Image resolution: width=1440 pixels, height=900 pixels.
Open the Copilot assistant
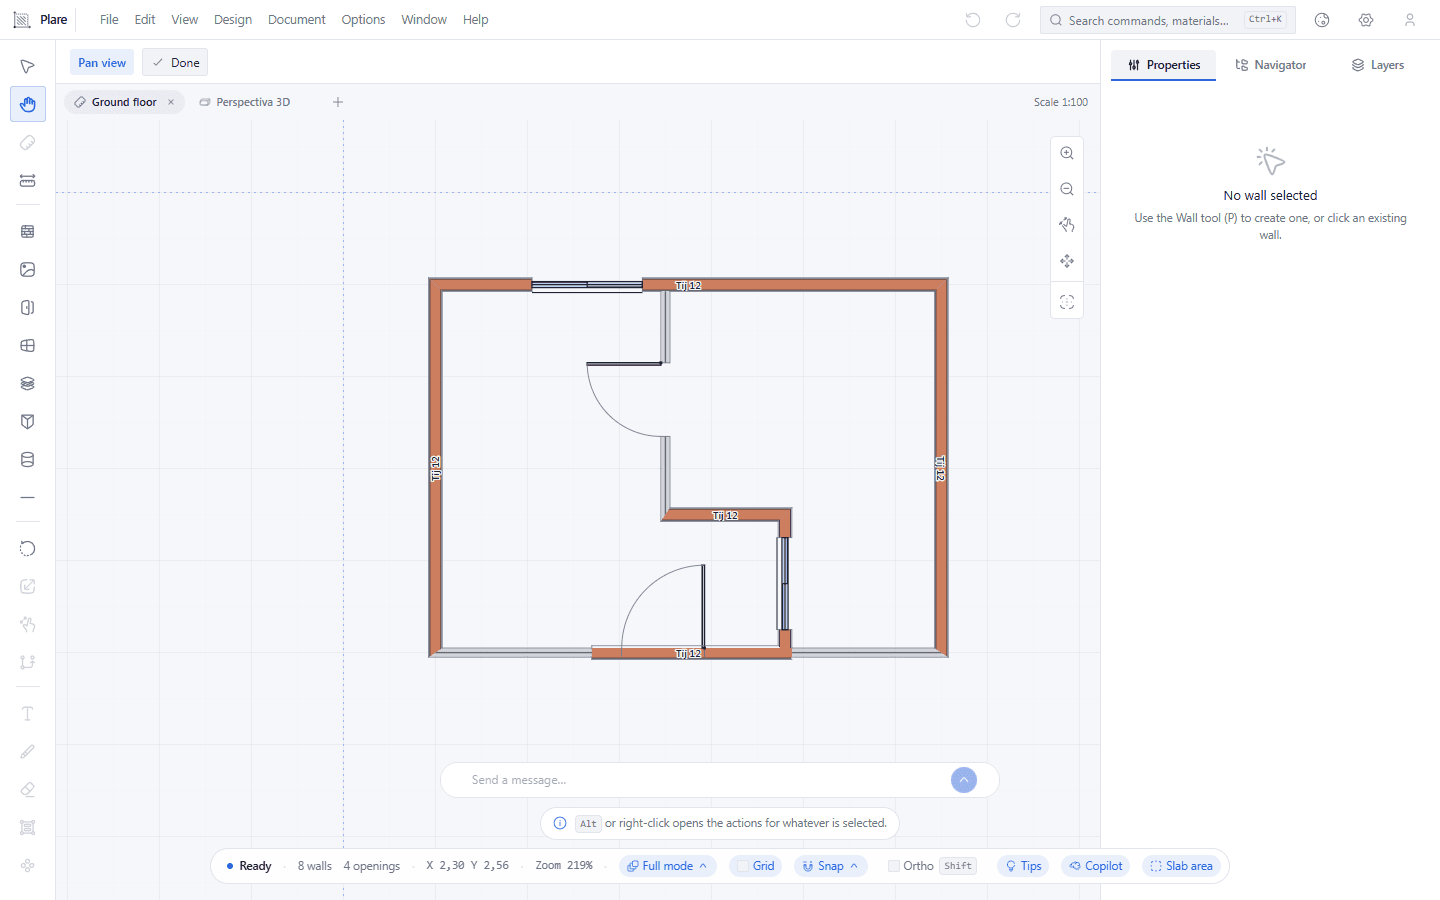[x=1095, y=866]
